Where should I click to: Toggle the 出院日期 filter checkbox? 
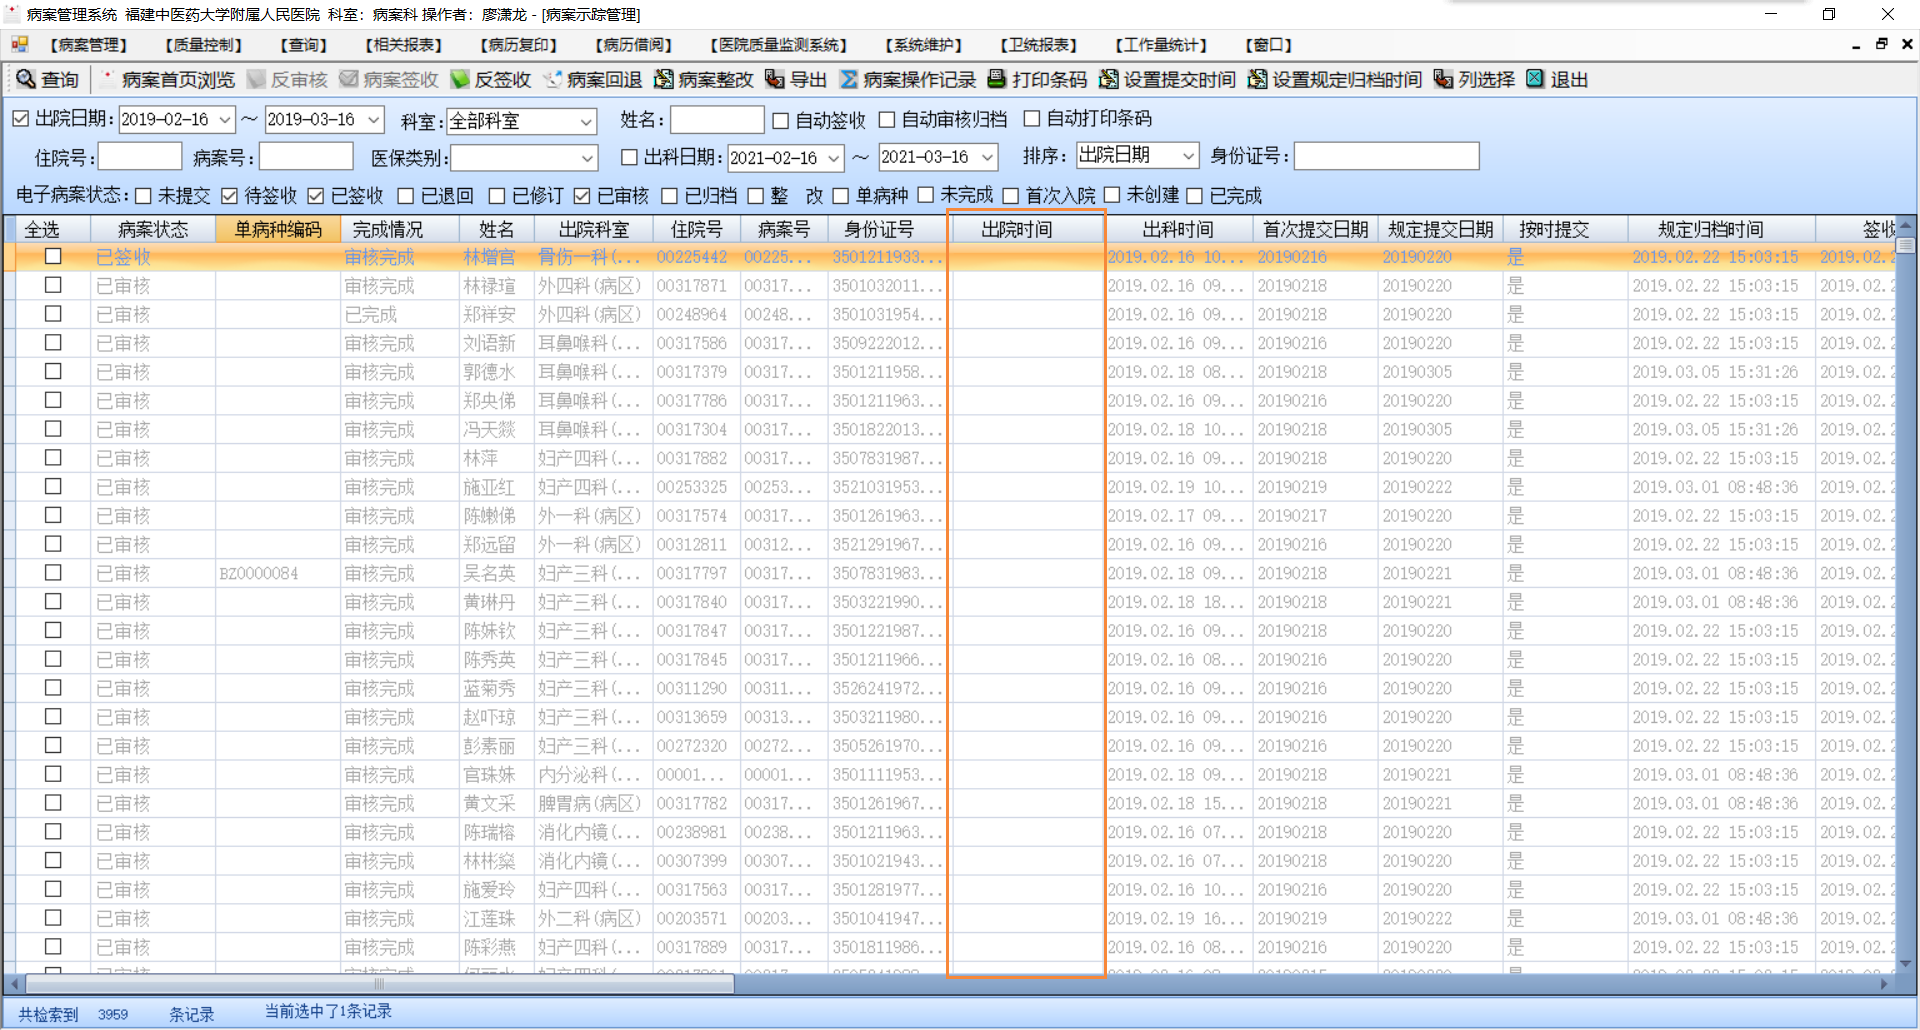coord(21,119)
